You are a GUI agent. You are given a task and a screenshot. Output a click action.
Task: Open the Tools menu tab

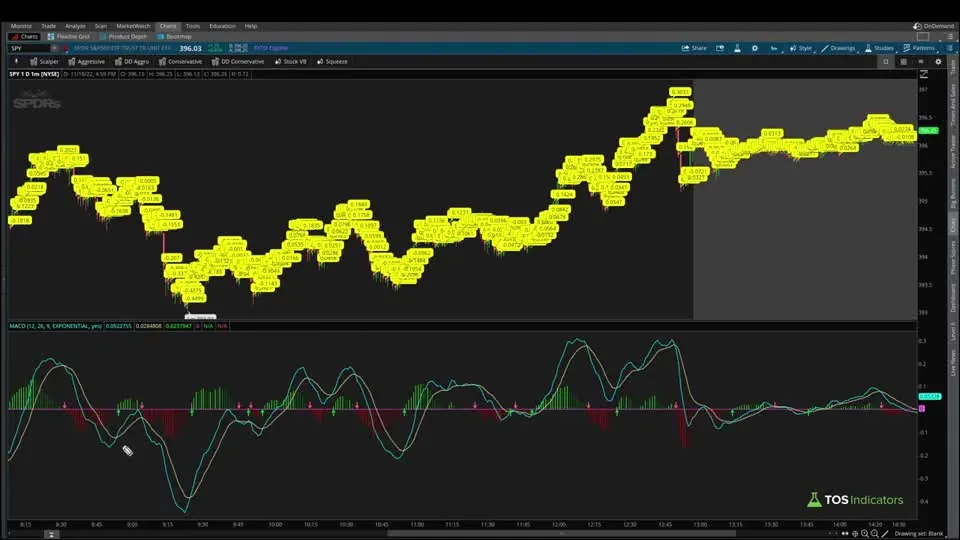(193, 26)
